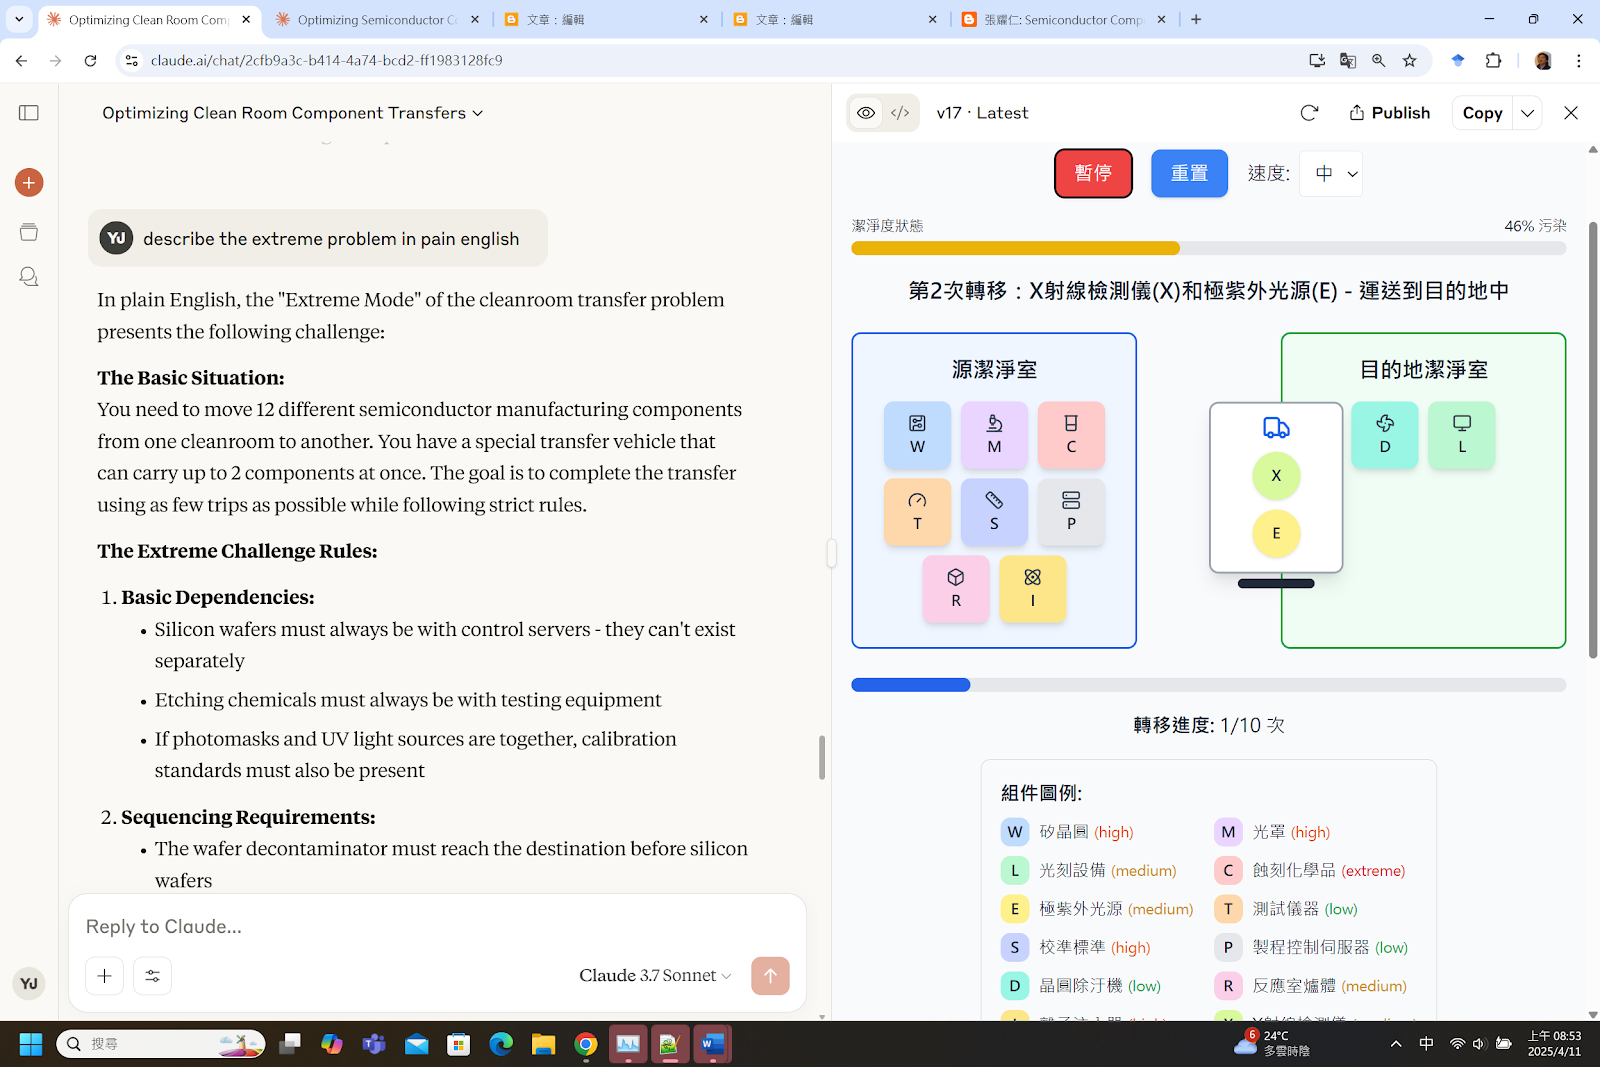The width and height of the screenshot is (1600, 1067).
Task: Click the E circle in transfer vehicle
Action: coord(1276,533)
